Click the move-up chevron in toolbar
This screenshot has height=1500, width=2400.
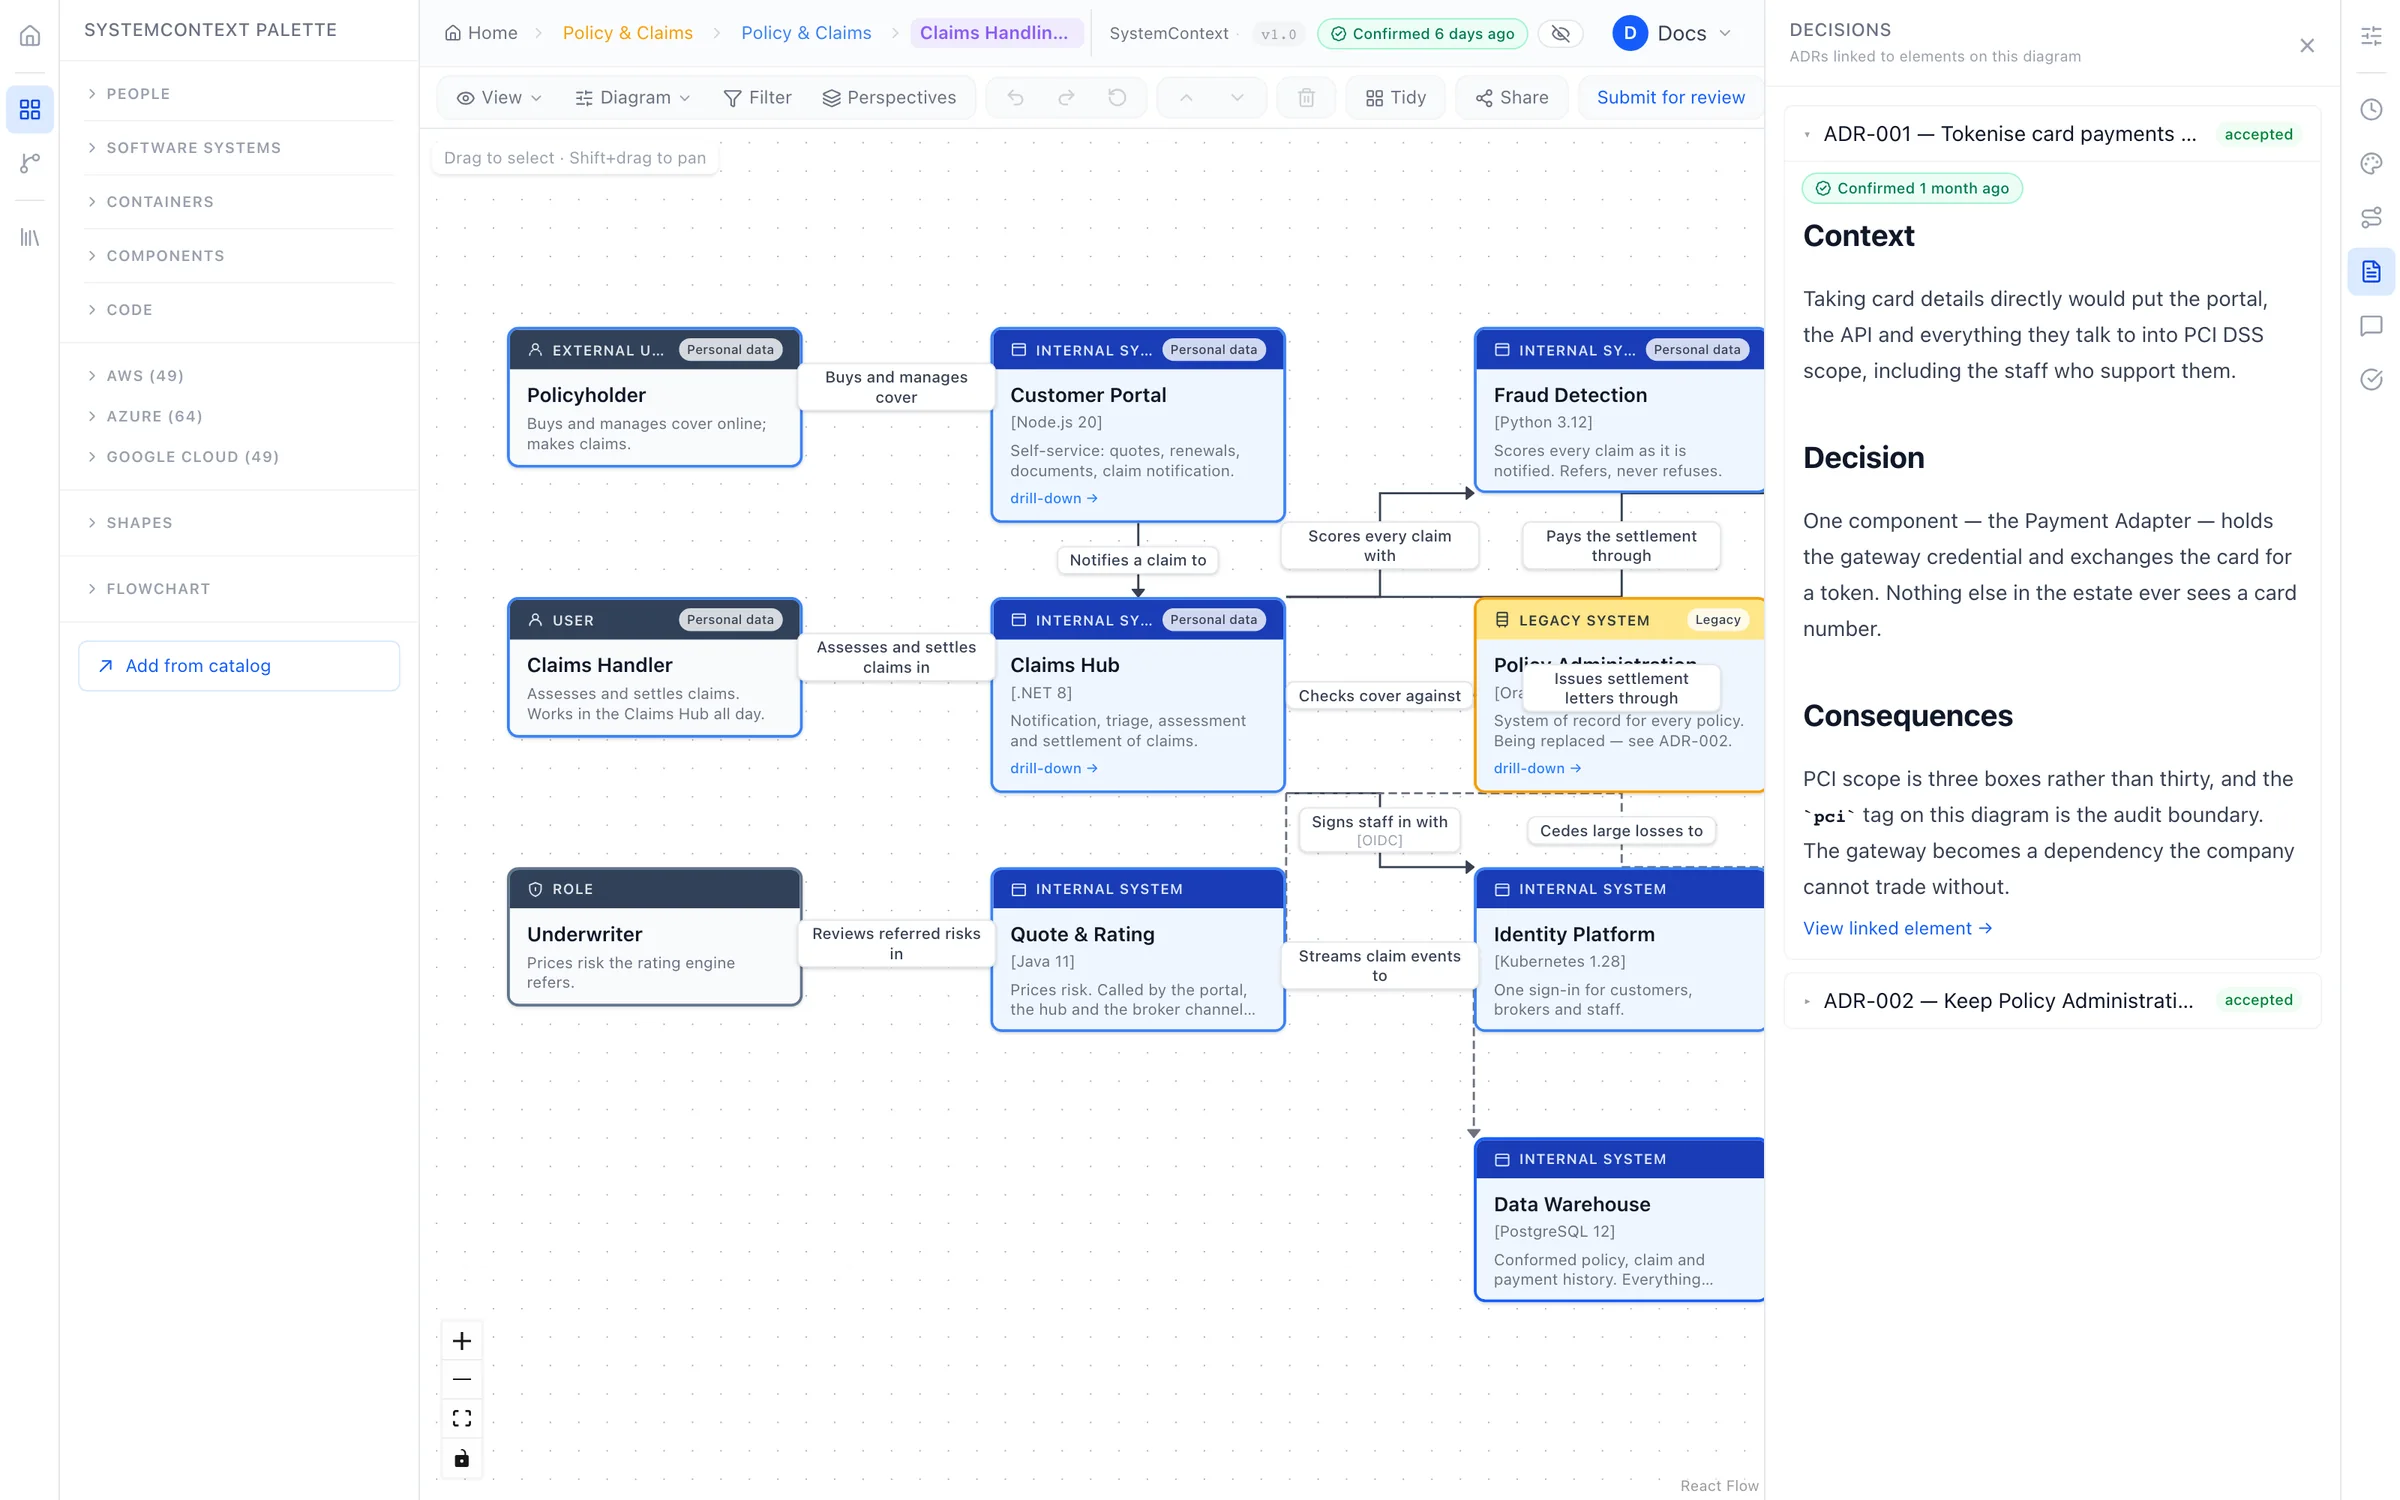[x=1186, y=97]
